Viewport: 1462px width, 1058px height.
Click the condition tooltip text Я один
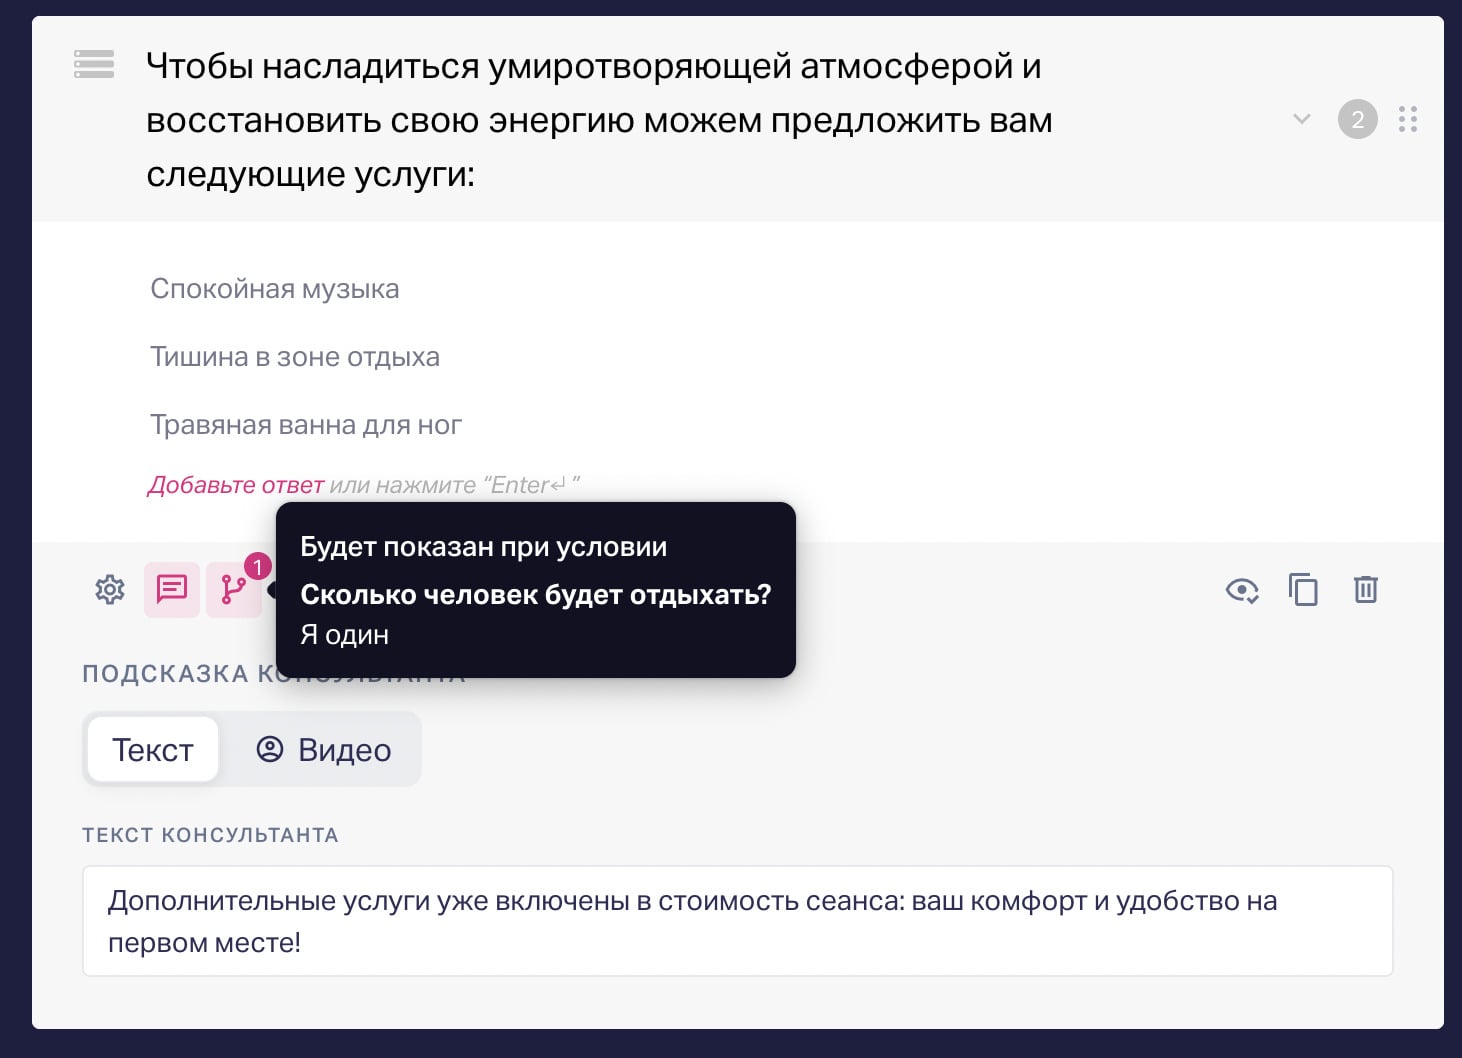tap(345, 633)
